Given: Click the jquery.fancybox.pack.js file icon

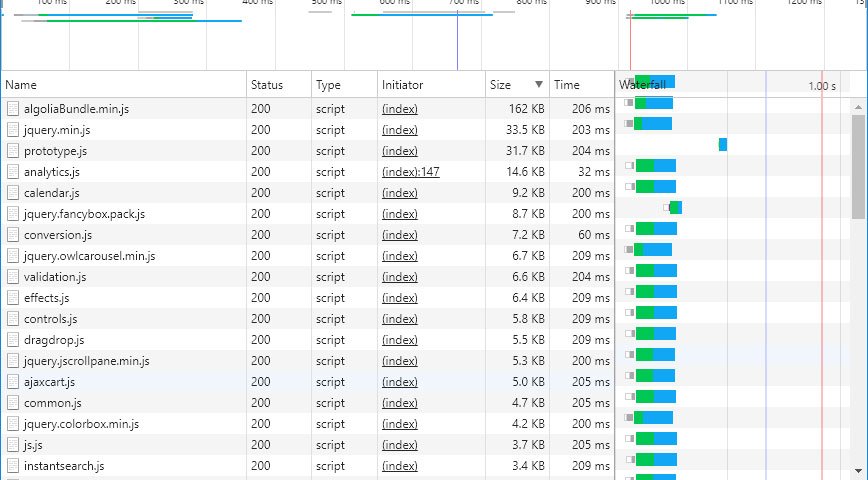Looking at the screenshot, I should [x=13, y=214].
